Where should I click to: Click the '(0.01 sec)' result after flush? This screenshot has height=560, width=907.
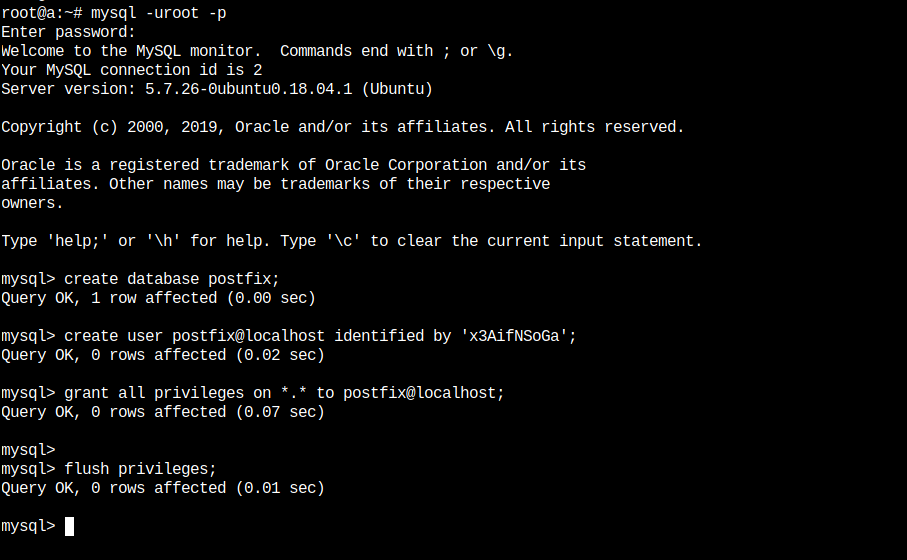pos(280,488)
